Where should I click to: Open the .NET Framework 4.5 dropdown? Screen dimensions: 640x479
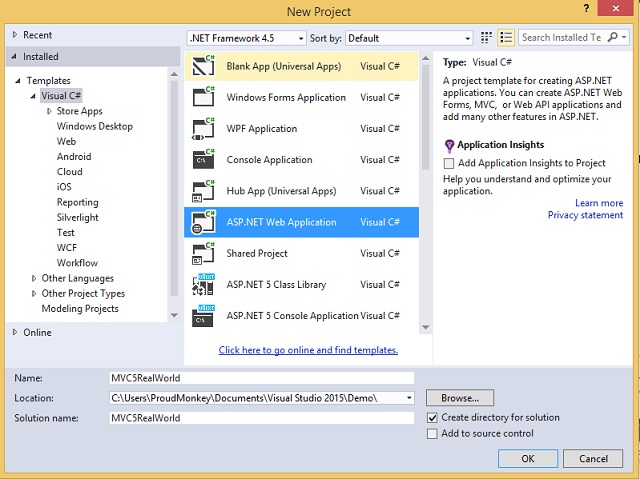click(247, 38)
